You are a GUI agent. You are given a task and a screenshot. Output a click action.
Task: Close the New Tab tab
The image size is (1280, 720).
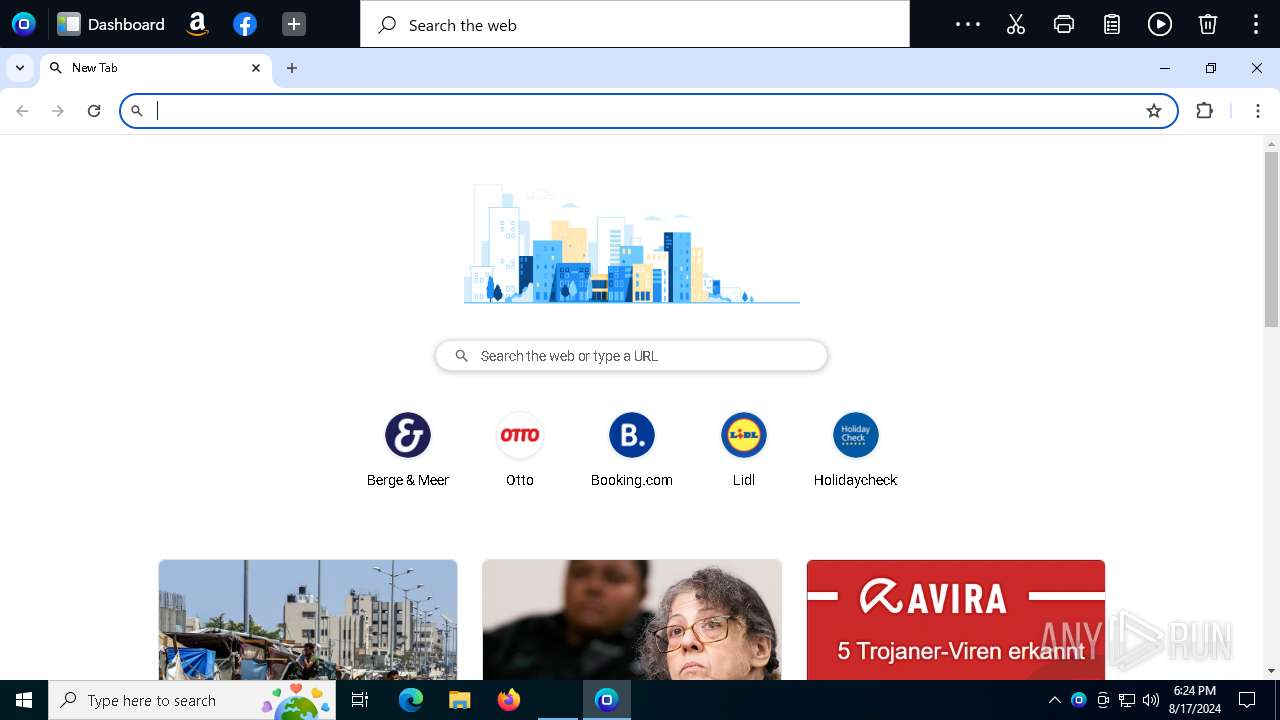[x=256, y=68]
